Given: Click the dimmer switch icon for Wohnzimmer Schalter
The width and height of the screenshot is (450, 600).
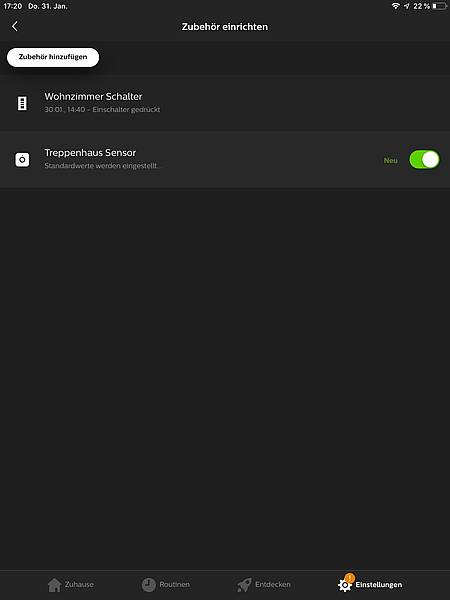Looking at the screenshot, I should (x=22, y=103).
